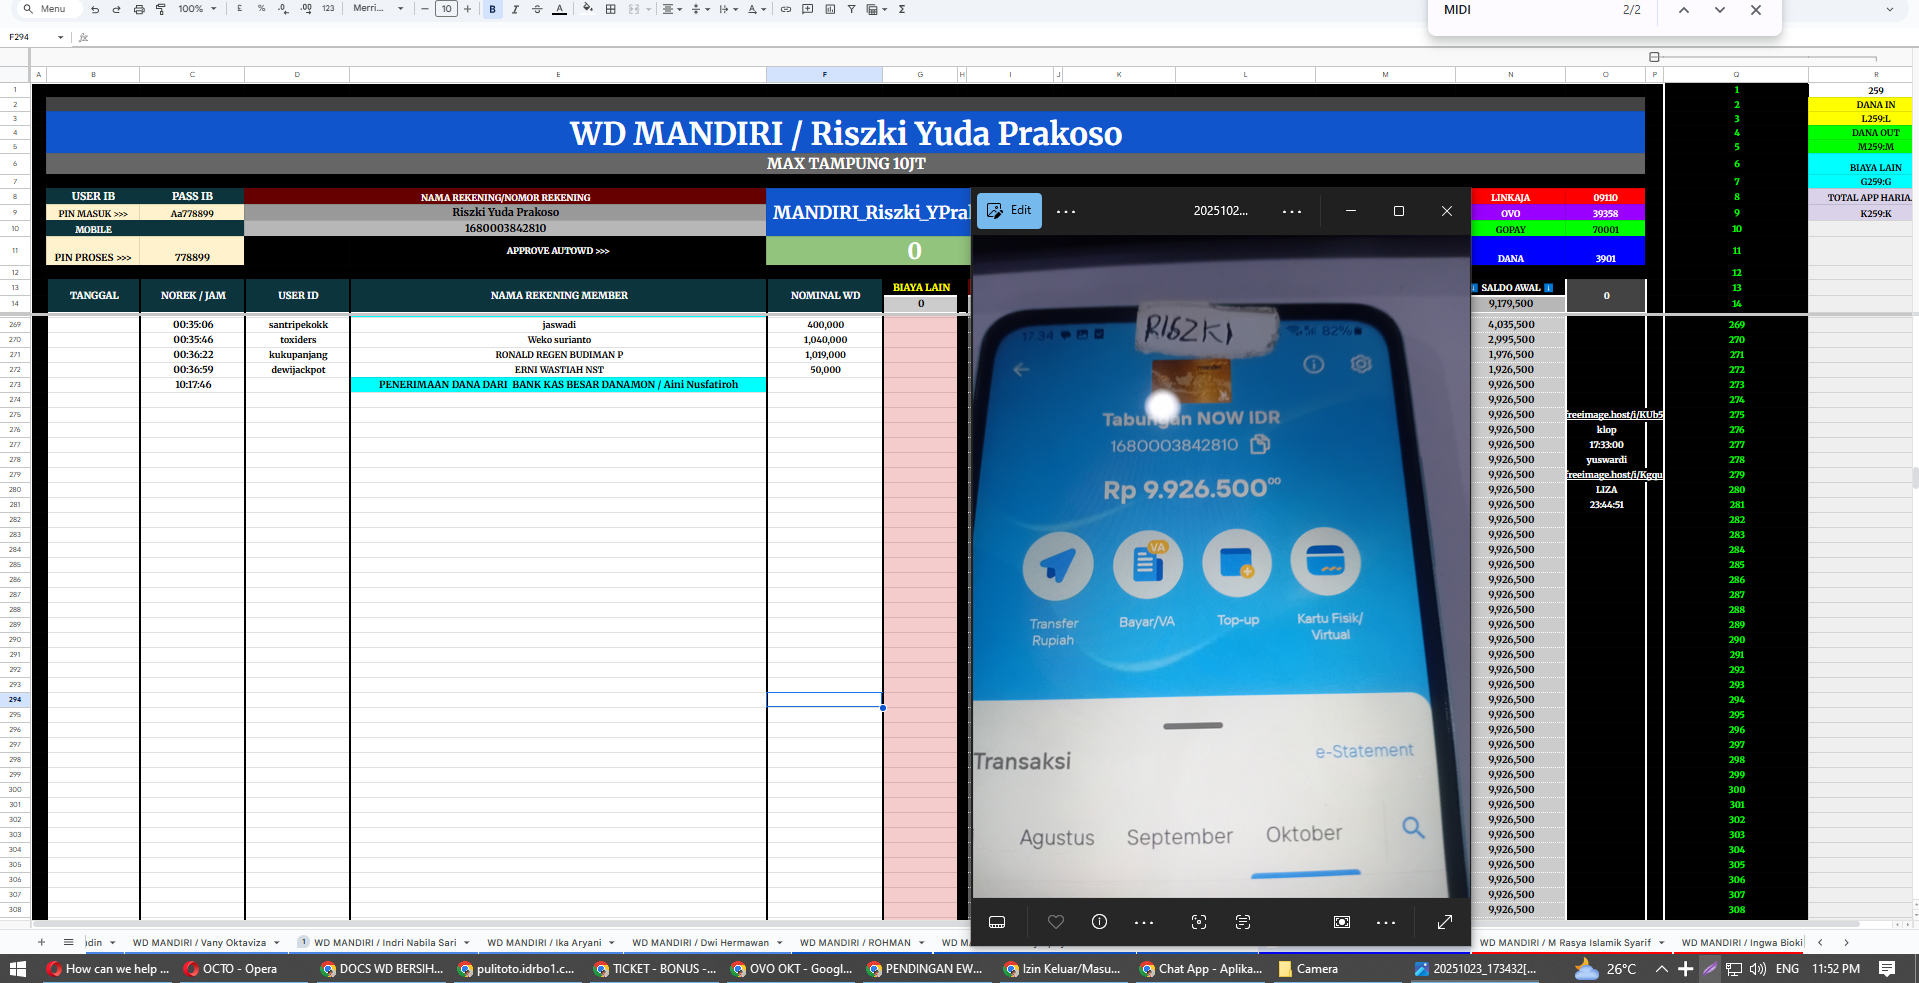Open the horizontal align dropdown

click(x=672, y=9)
